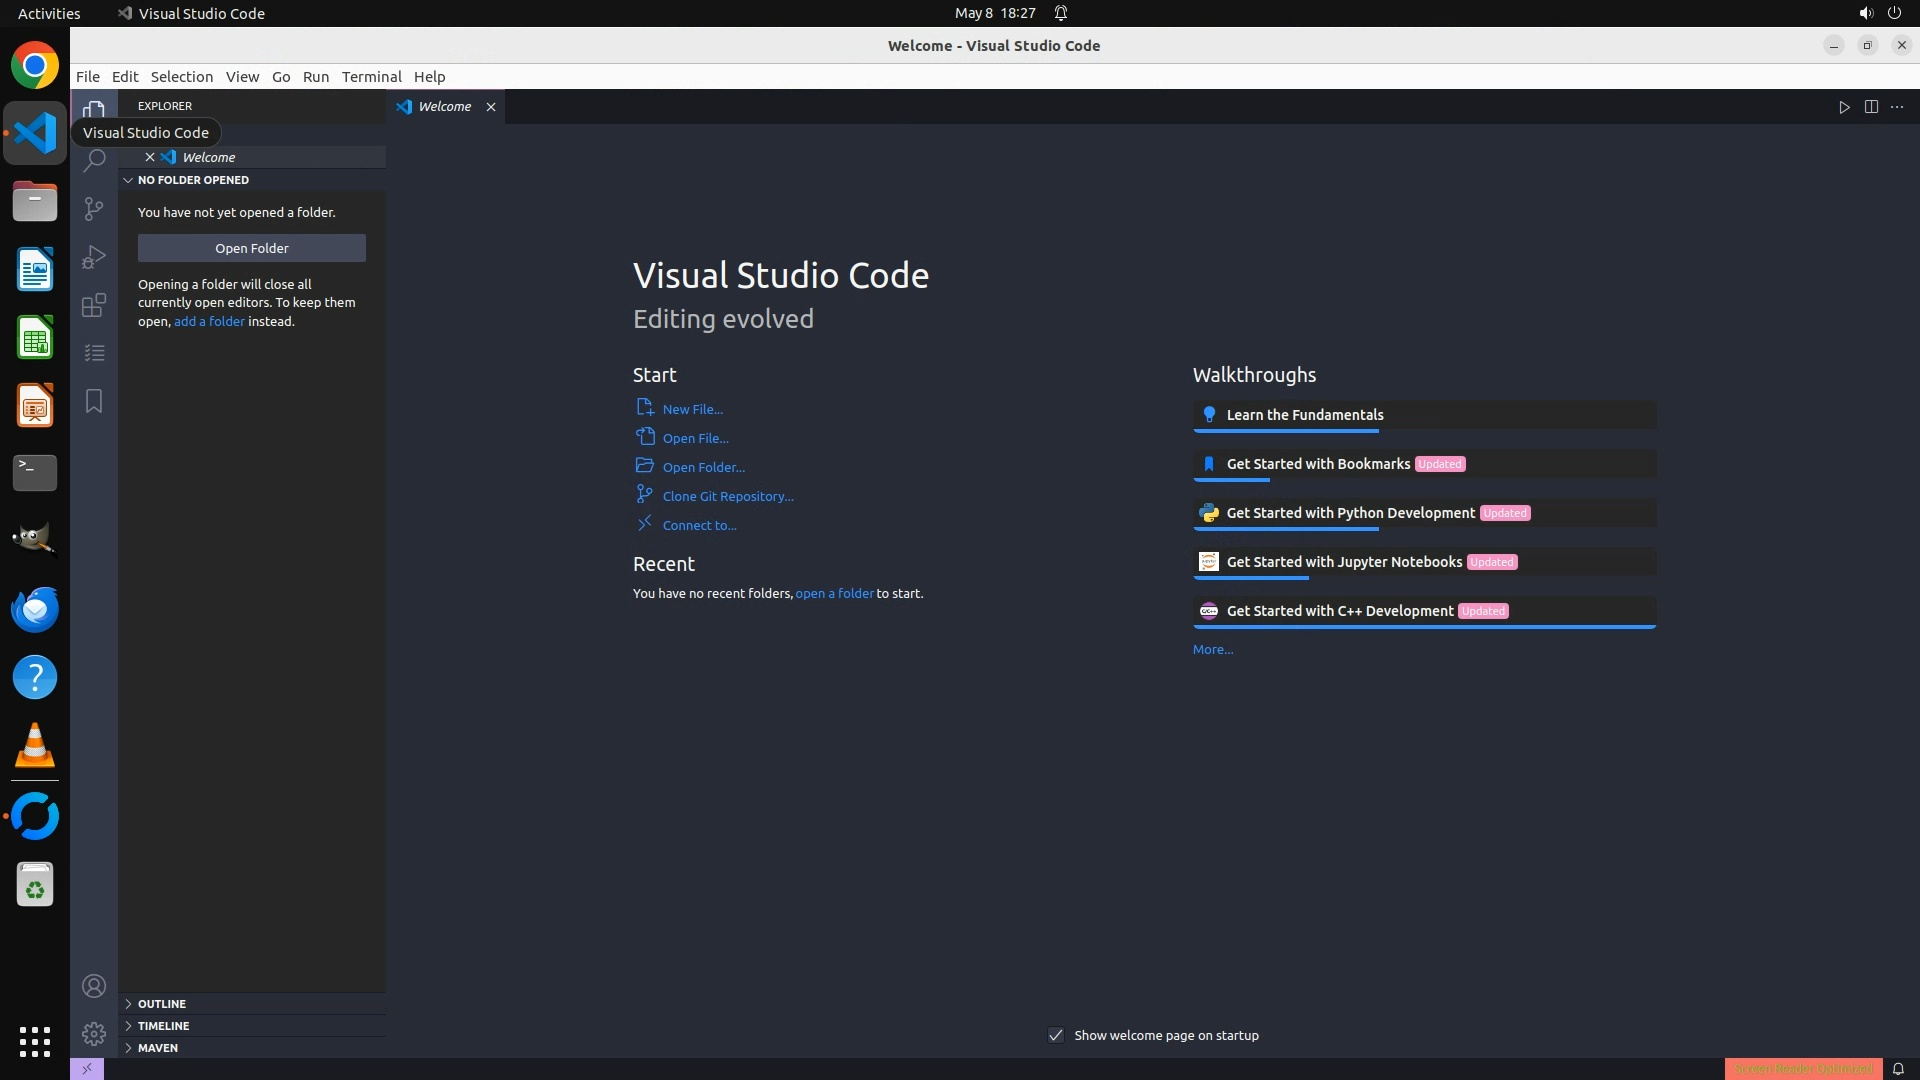Screen dimensions: 1920x1080
Task: Open Get Started with Python Development walkthrough
Action: pyautogui.click(x=1350, y=513)
